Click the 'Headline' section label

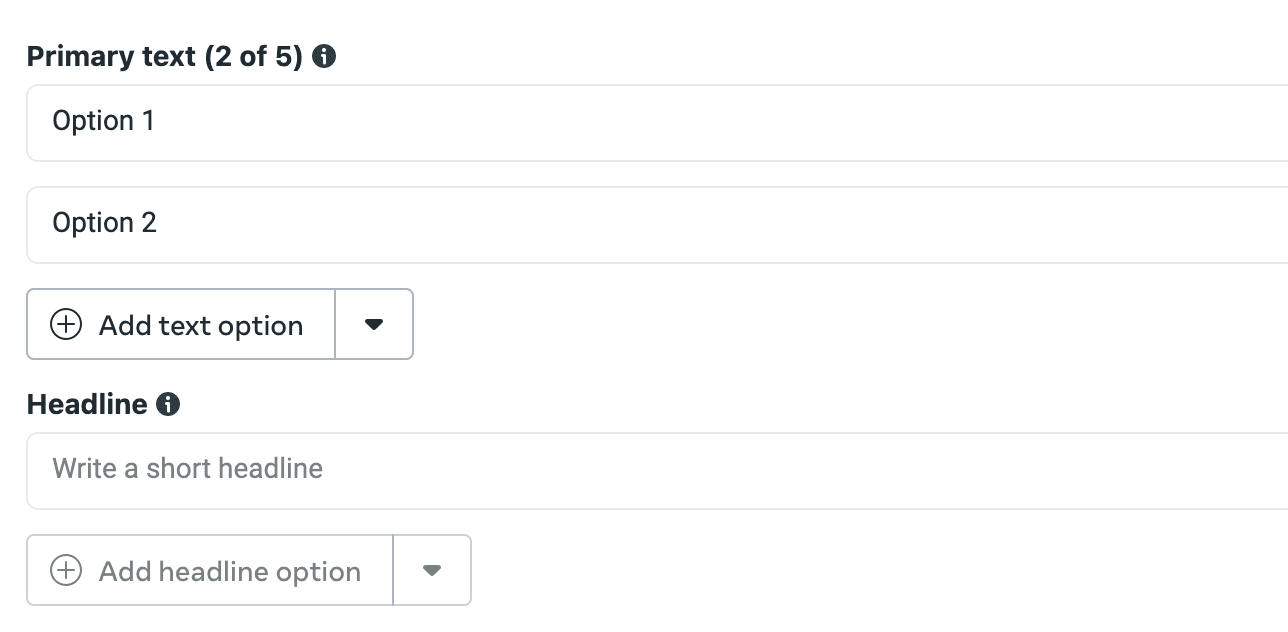(x=87, y=405)
